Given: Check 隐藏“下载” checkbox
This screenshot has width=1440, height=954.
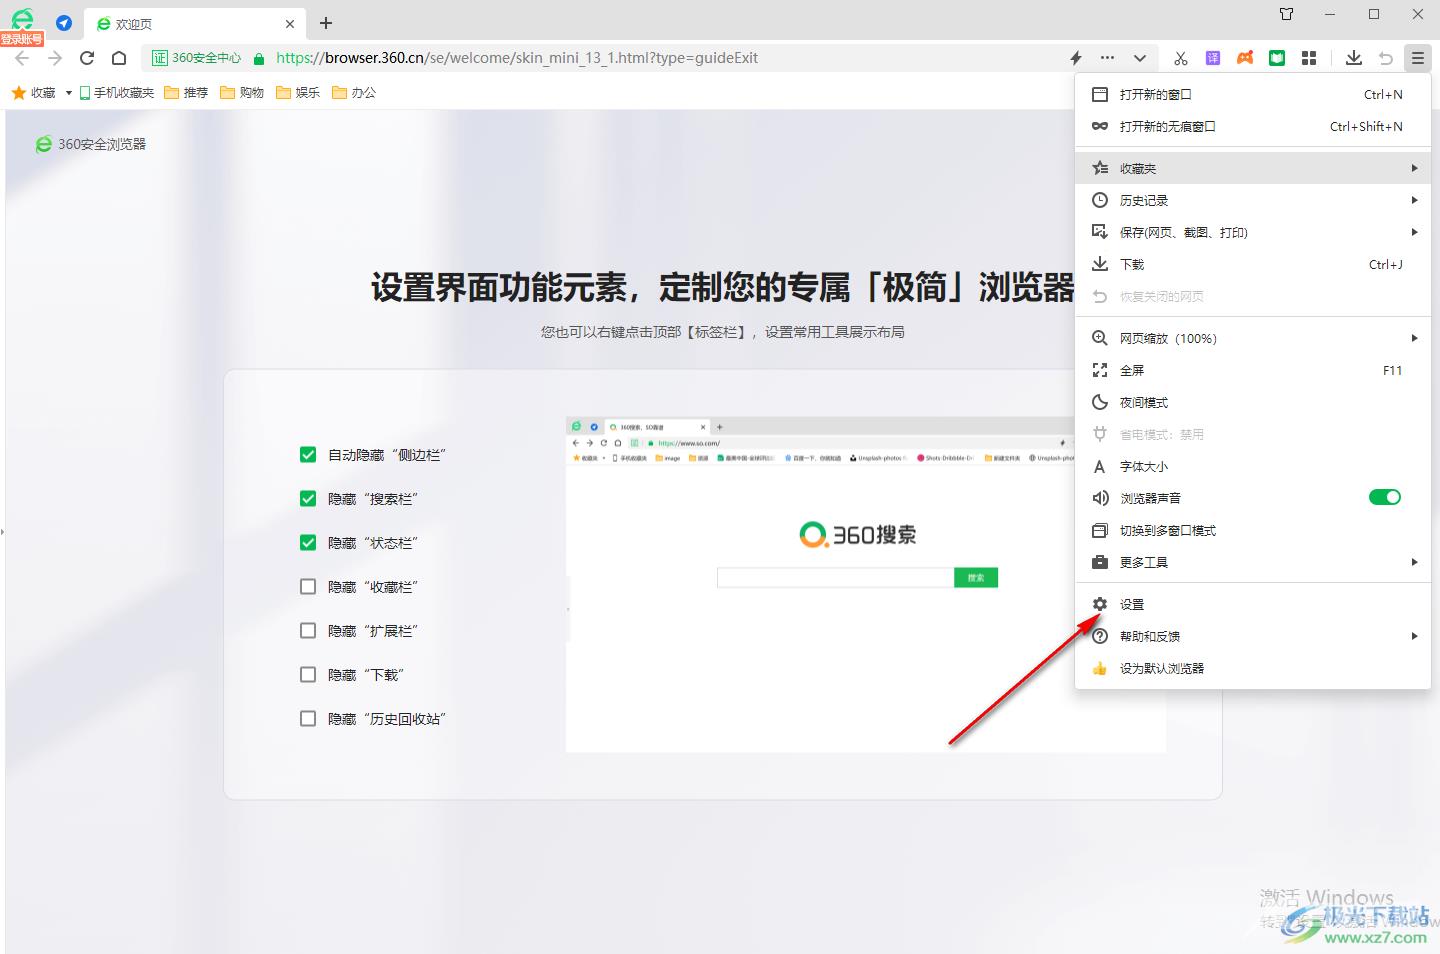Looking at the screenshot, I should coord(308,675).
